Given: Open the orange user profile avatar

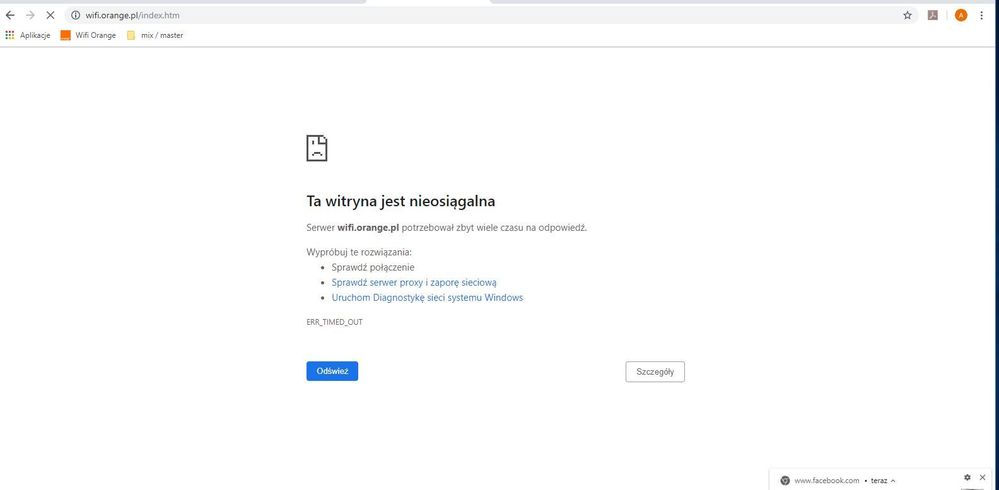Looking at the screenshot, I should [x=961, y=16].
